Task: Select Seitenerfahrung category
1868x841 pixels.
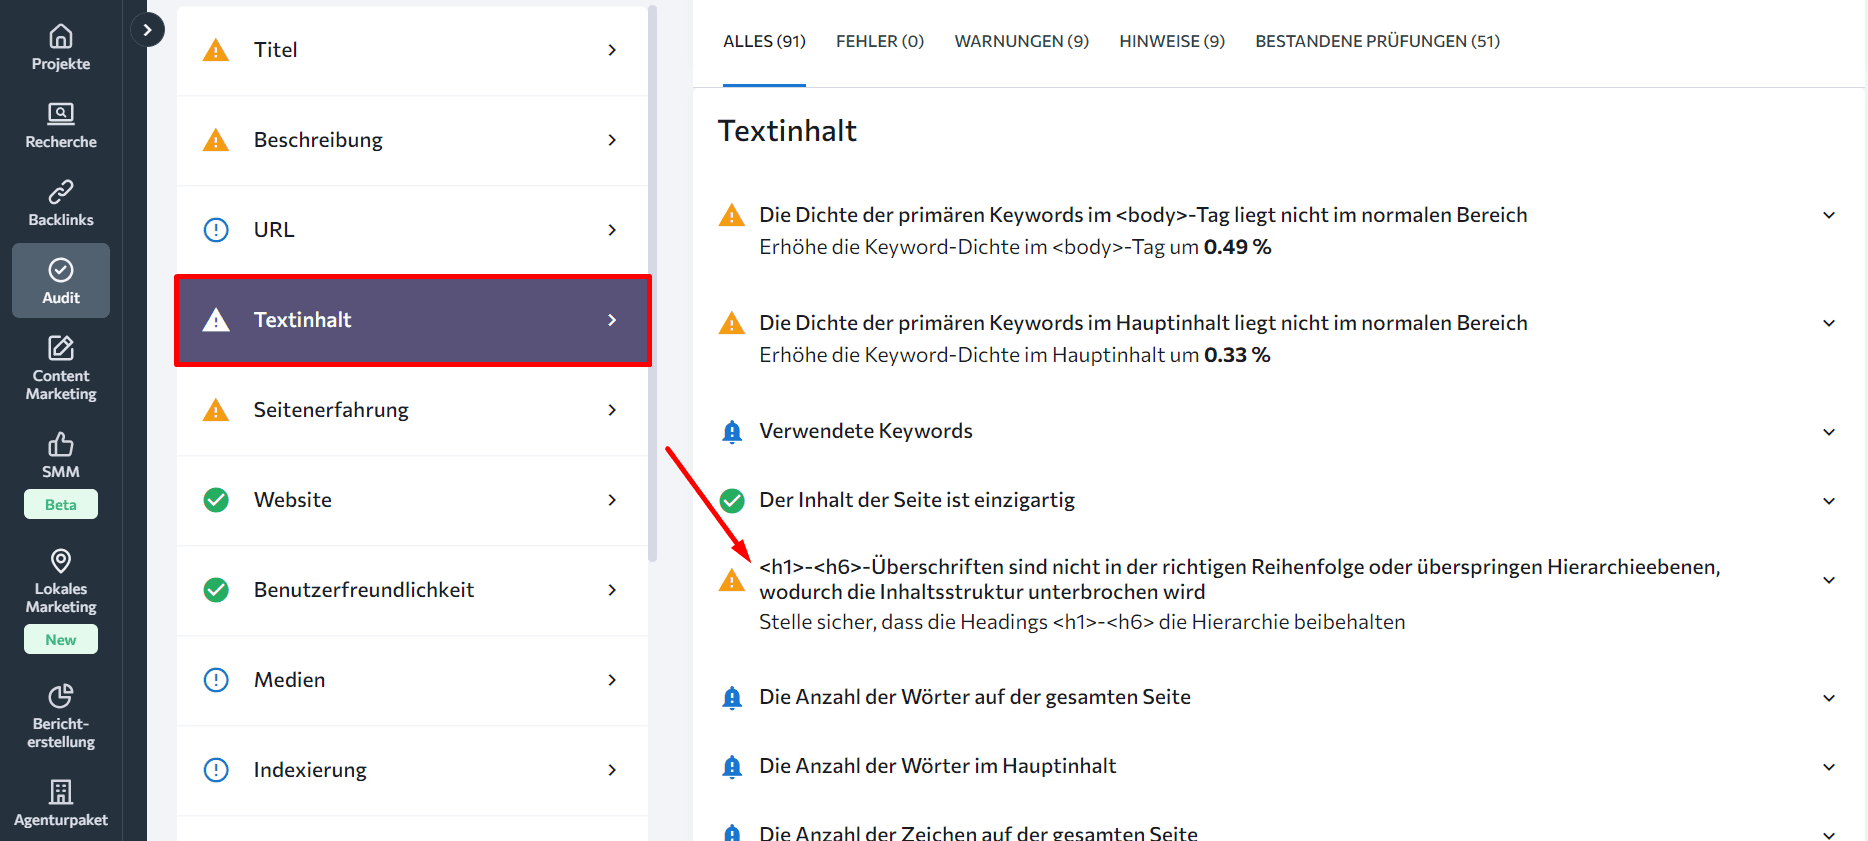Action: click(x=412, y=410)
